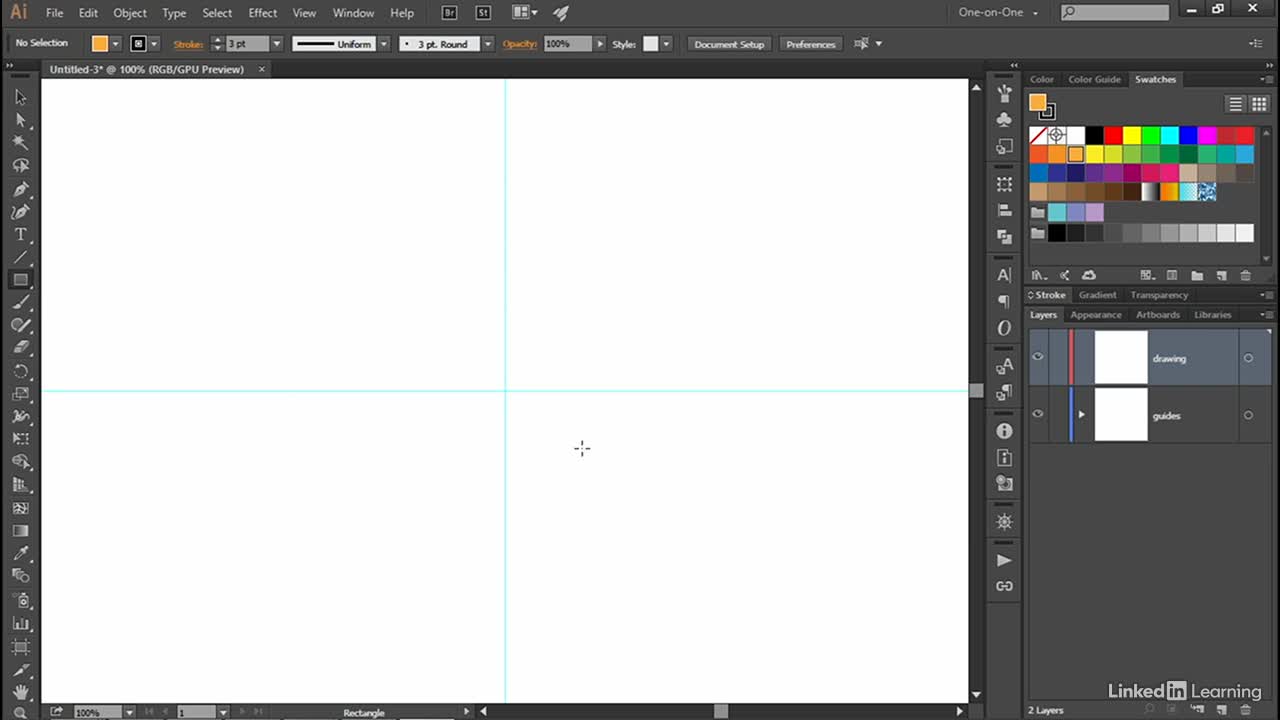Screen dimensions: 1280x720
Task: Open the Info panel icon in dock
Action: click(1004, 431)
